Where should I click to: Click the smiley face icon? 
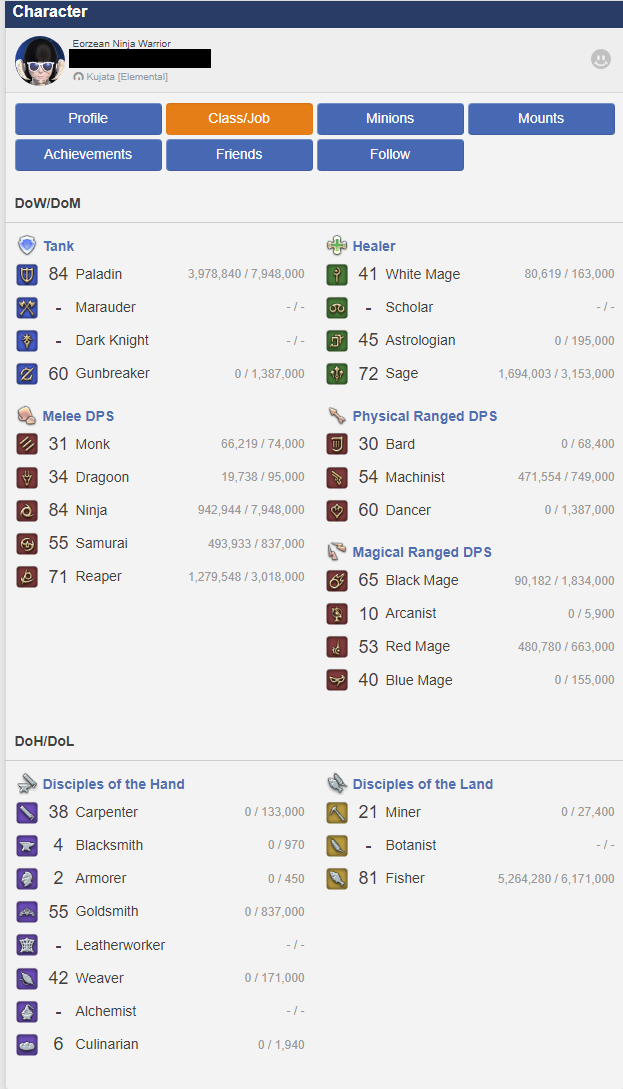pyautogui.click(x=600, y=59)
